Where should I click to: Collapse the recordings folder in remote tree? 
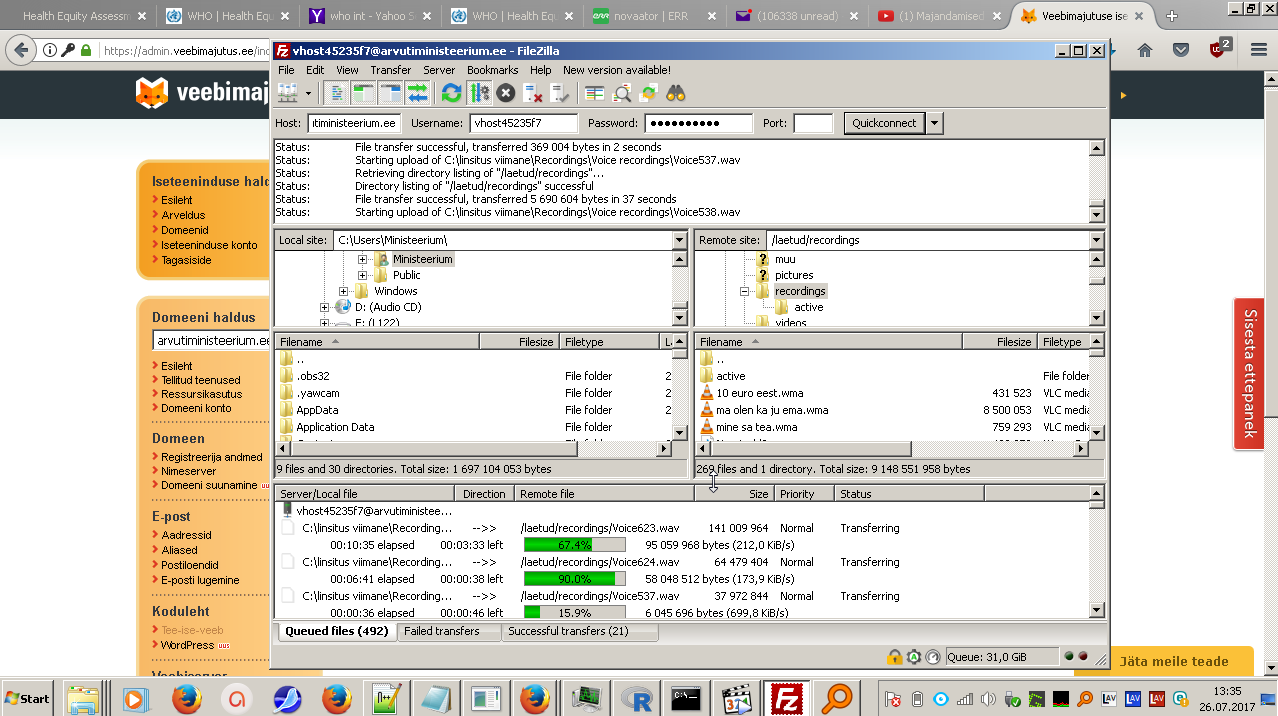coord(745,291)
